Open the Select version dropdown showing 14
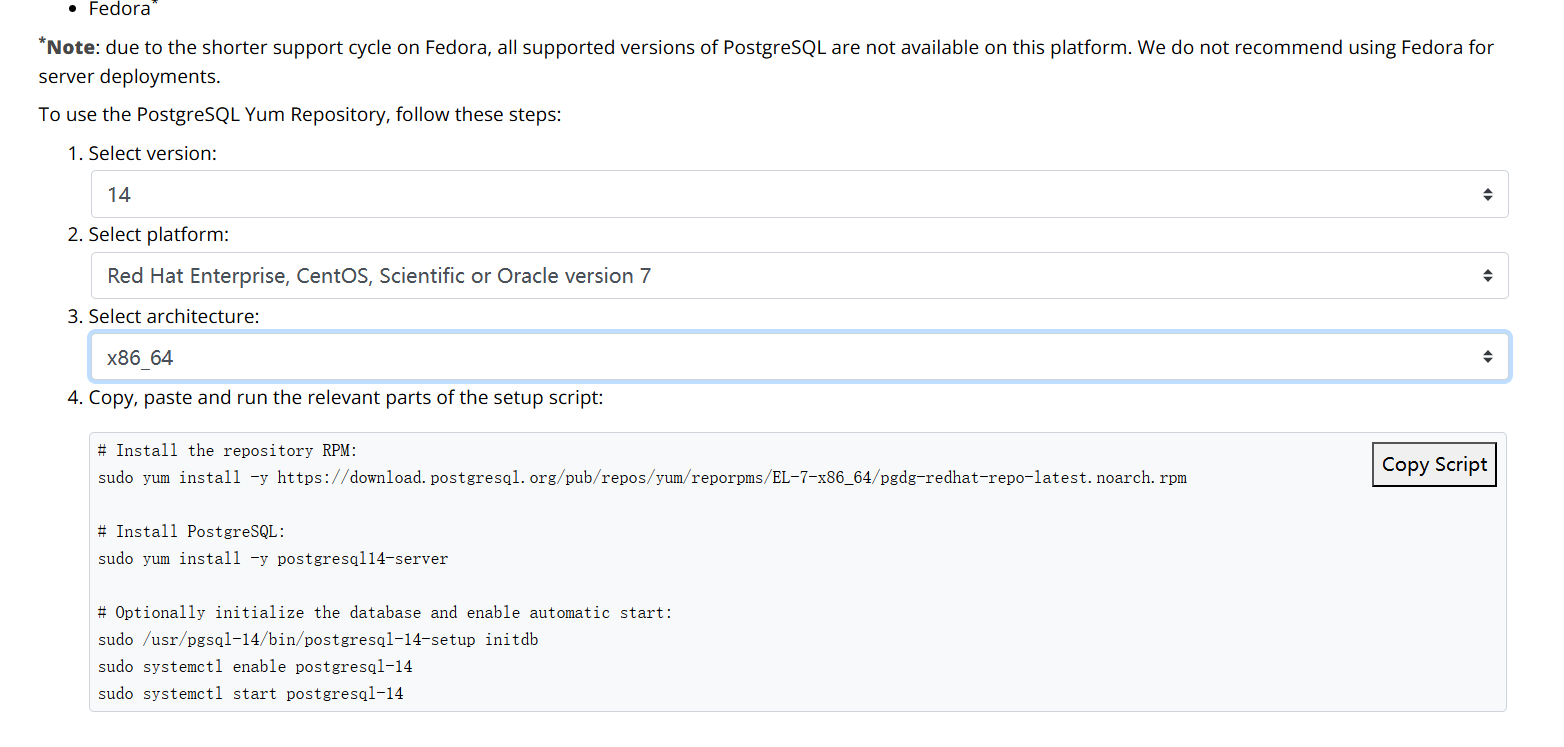The height and width of the screenshot is (747, 1564). pyautogui.click(x=799, y=194)
